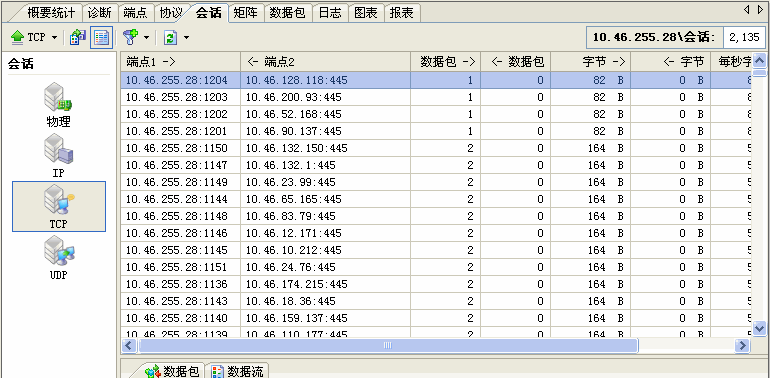The image size is (770, 378).
Task: Click vertical scrollbar down arrow
Action: (759, 328)
